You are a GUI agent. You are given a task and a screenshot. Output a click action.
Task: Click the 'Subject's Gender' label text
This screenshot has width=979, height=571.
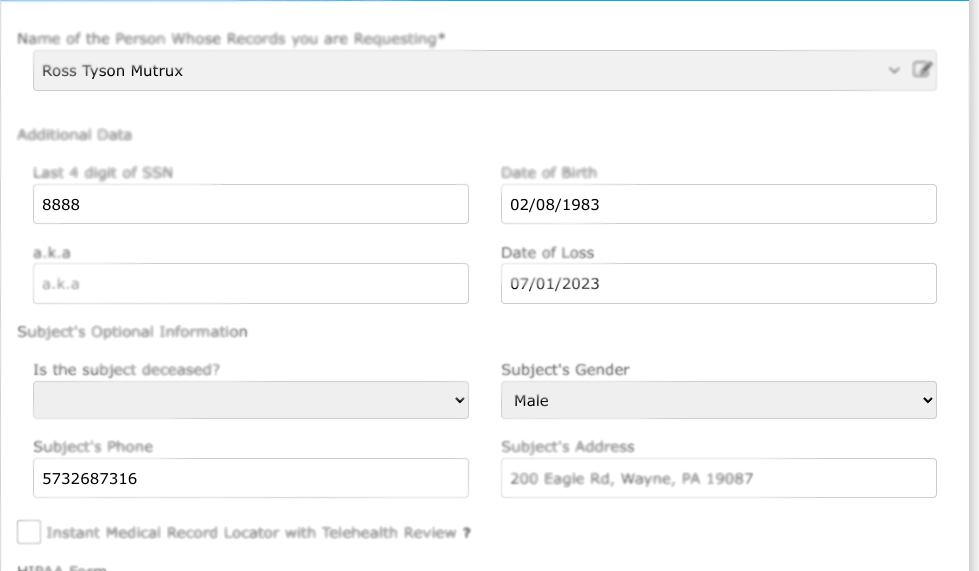(x=565, y=370)
